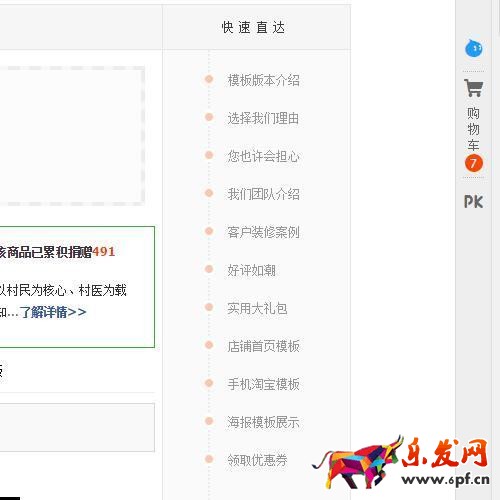500x500 pixels.
Task: Jump to 实用大礼包 section
Action: tap(257, 308)
